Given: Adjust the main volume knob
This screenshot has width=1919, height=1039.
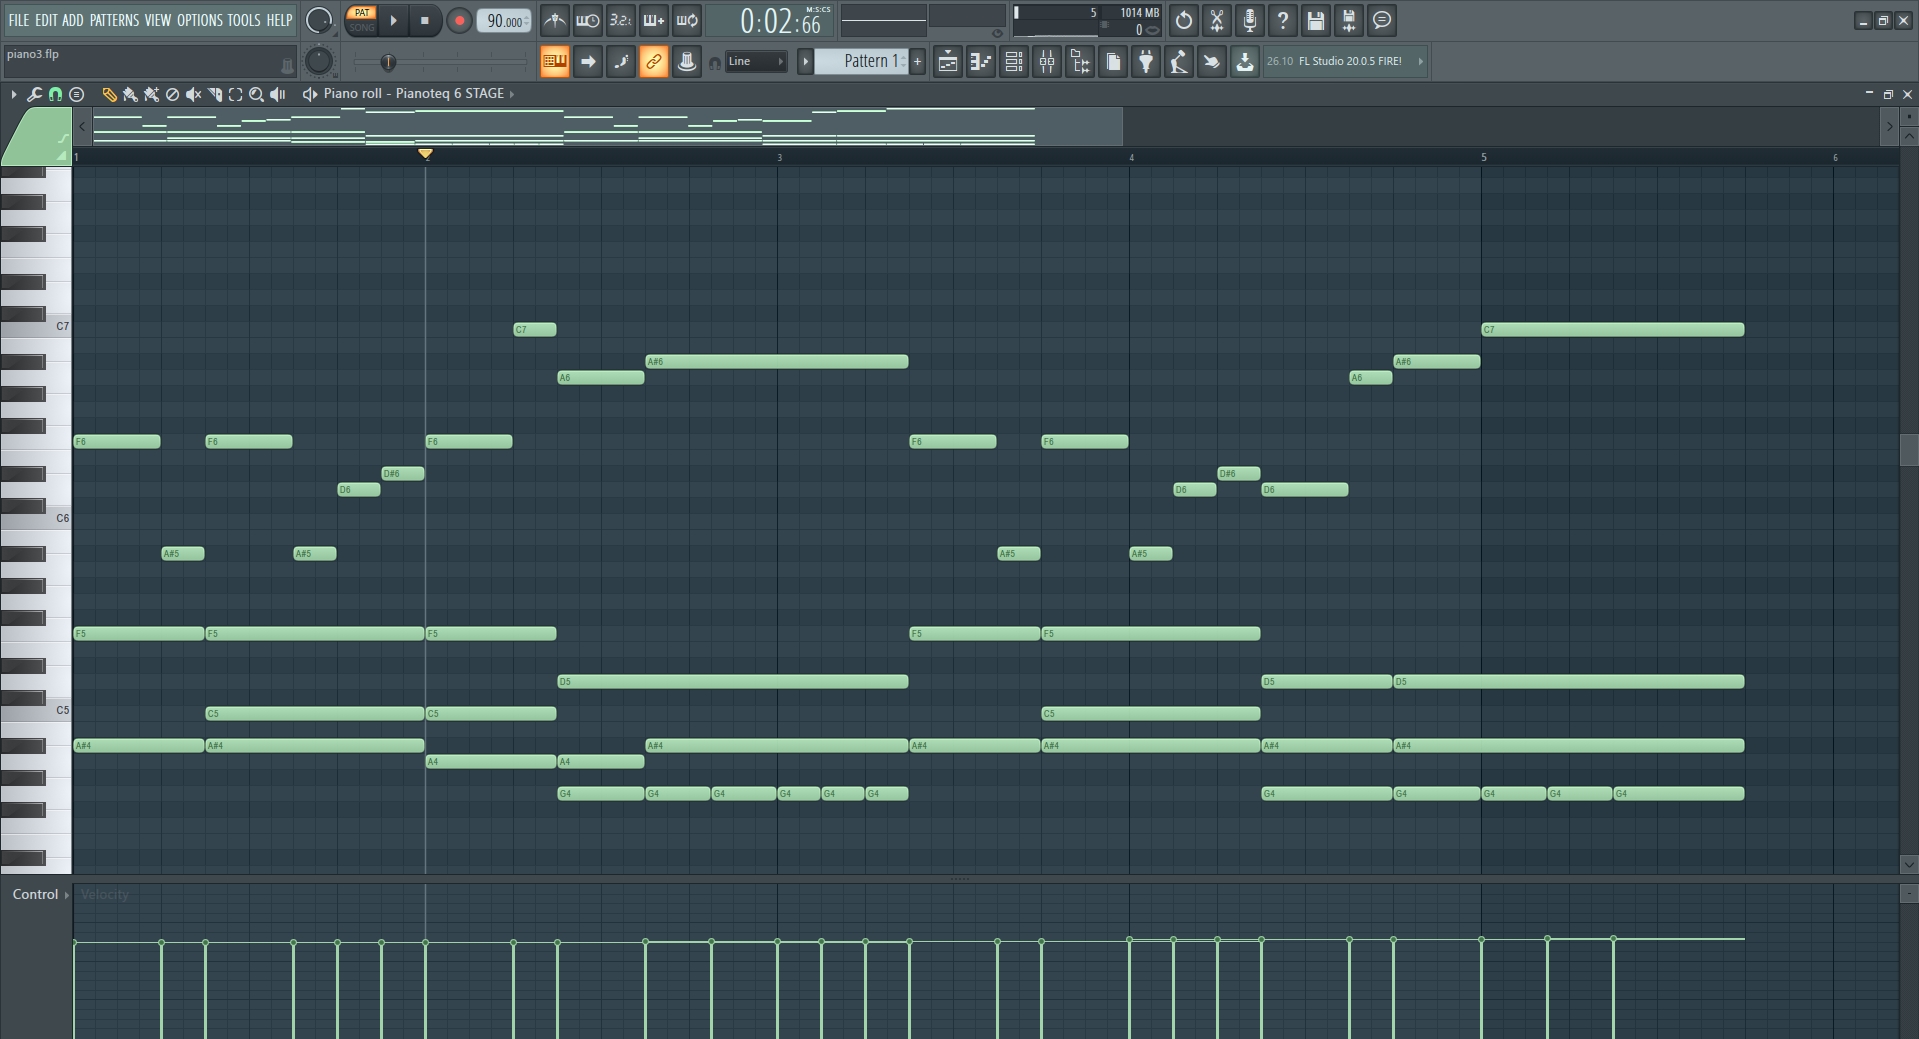Looking at the screenshot, I should pos(319,20).
